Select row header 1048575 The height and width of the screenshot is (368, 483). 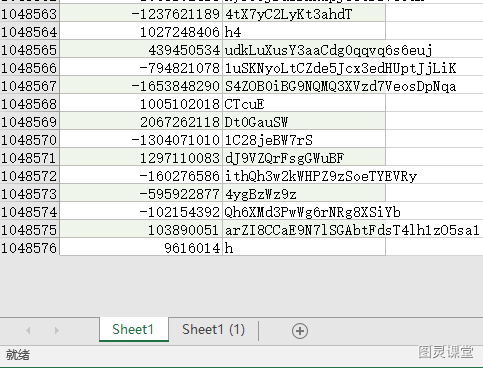(x=30, y=230)
